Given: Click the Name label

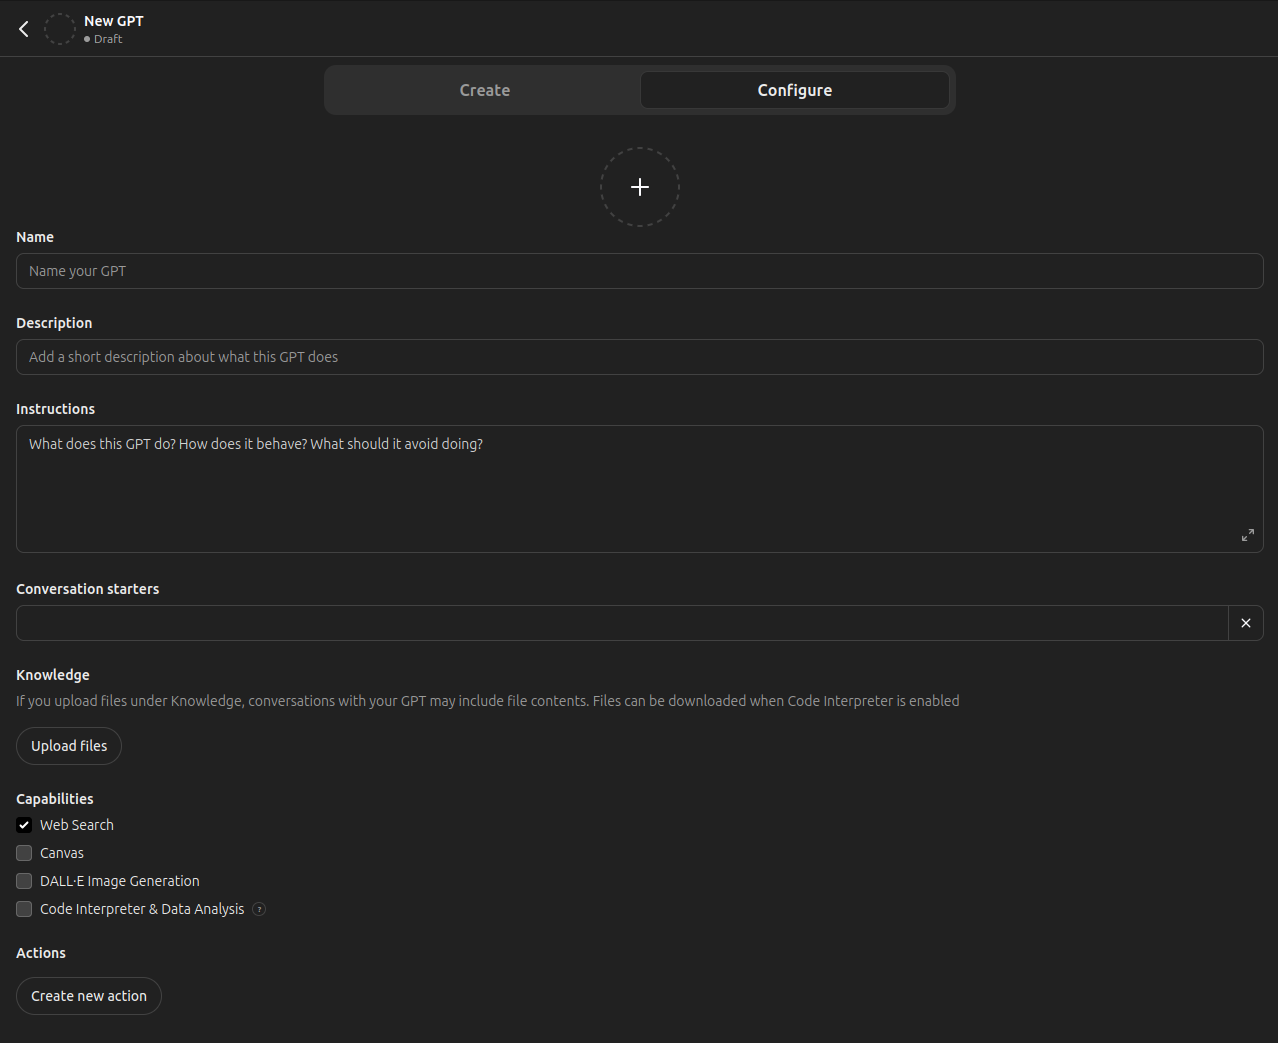Looking at the screenshot, I should [x=35, y=237].
